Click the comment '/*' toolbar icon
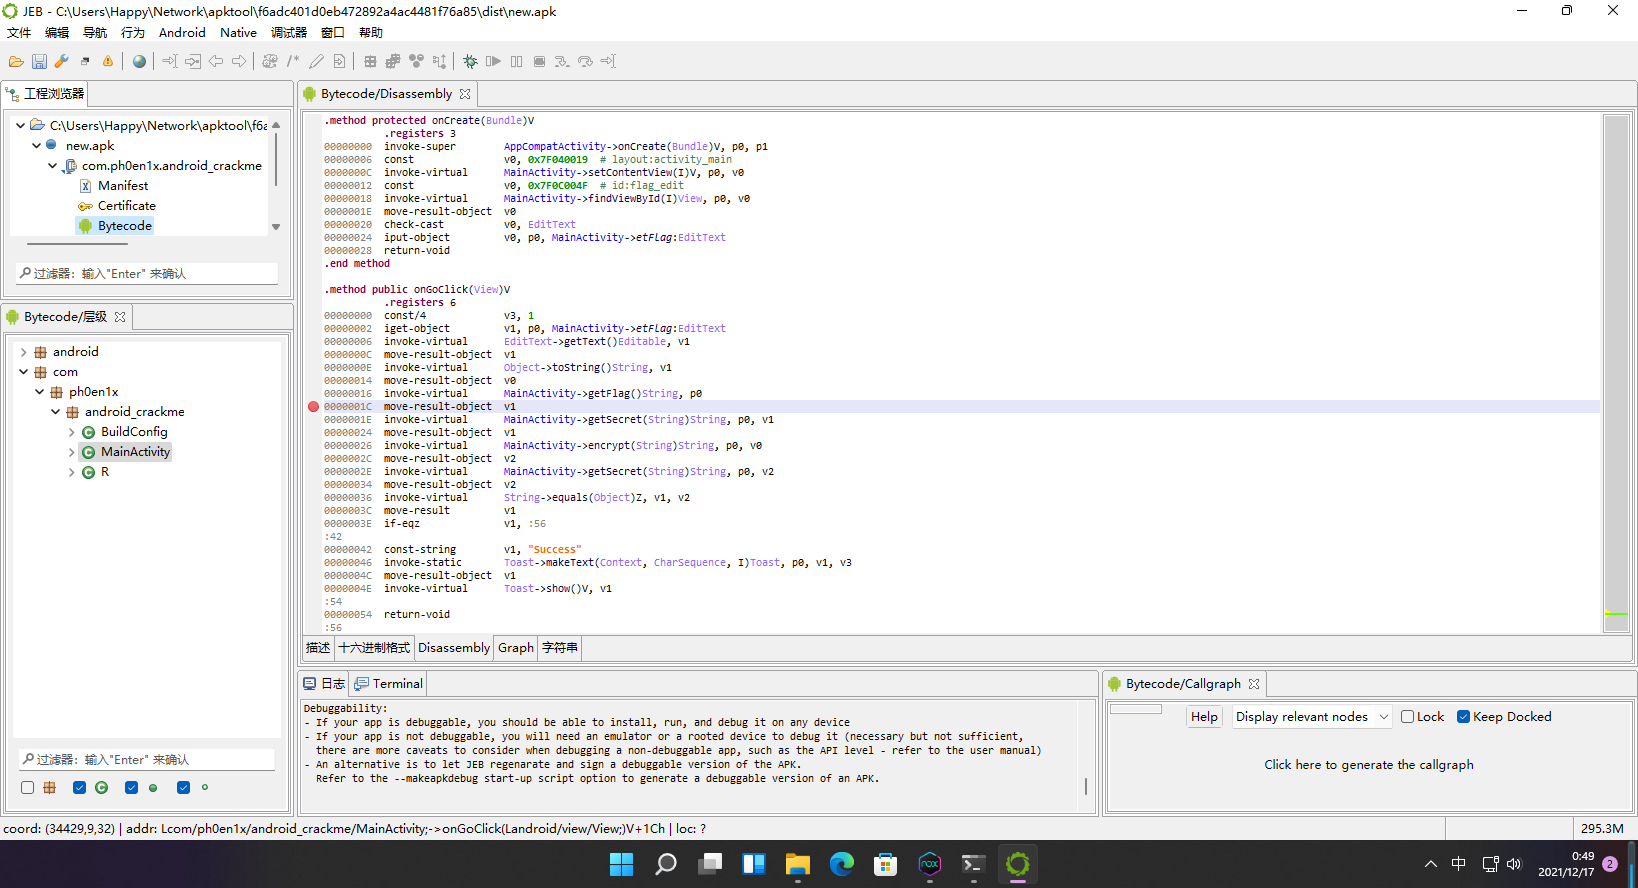 pos(293,61)
